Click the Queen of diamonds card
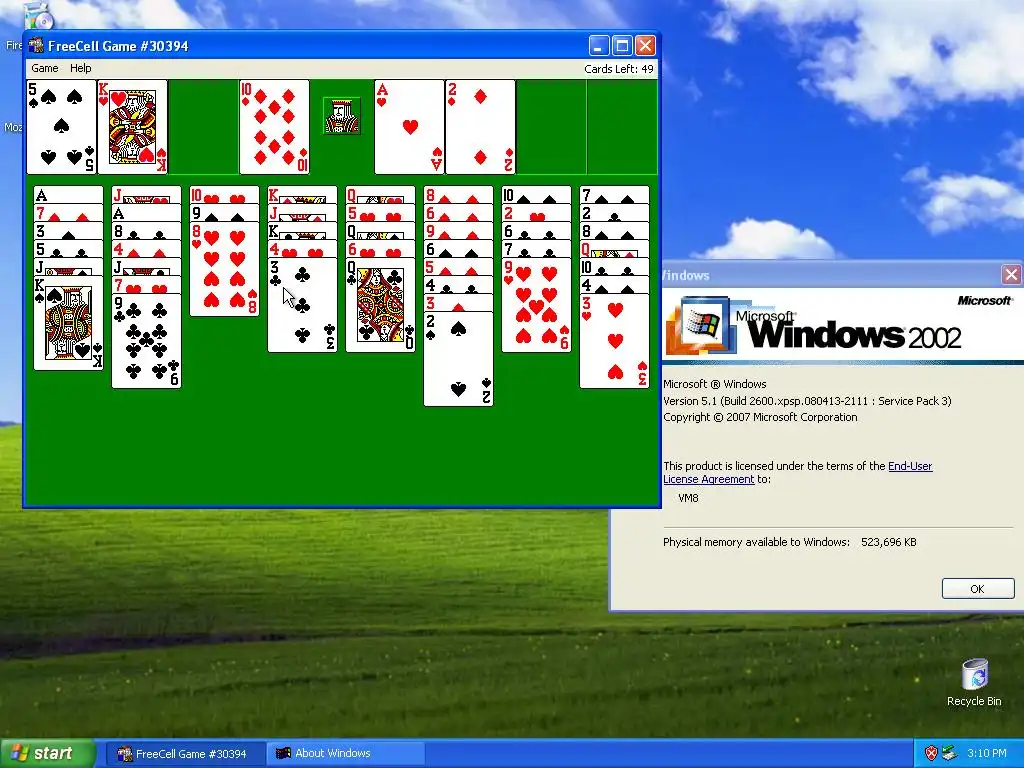1024x768 pixels. pos(614,249)
